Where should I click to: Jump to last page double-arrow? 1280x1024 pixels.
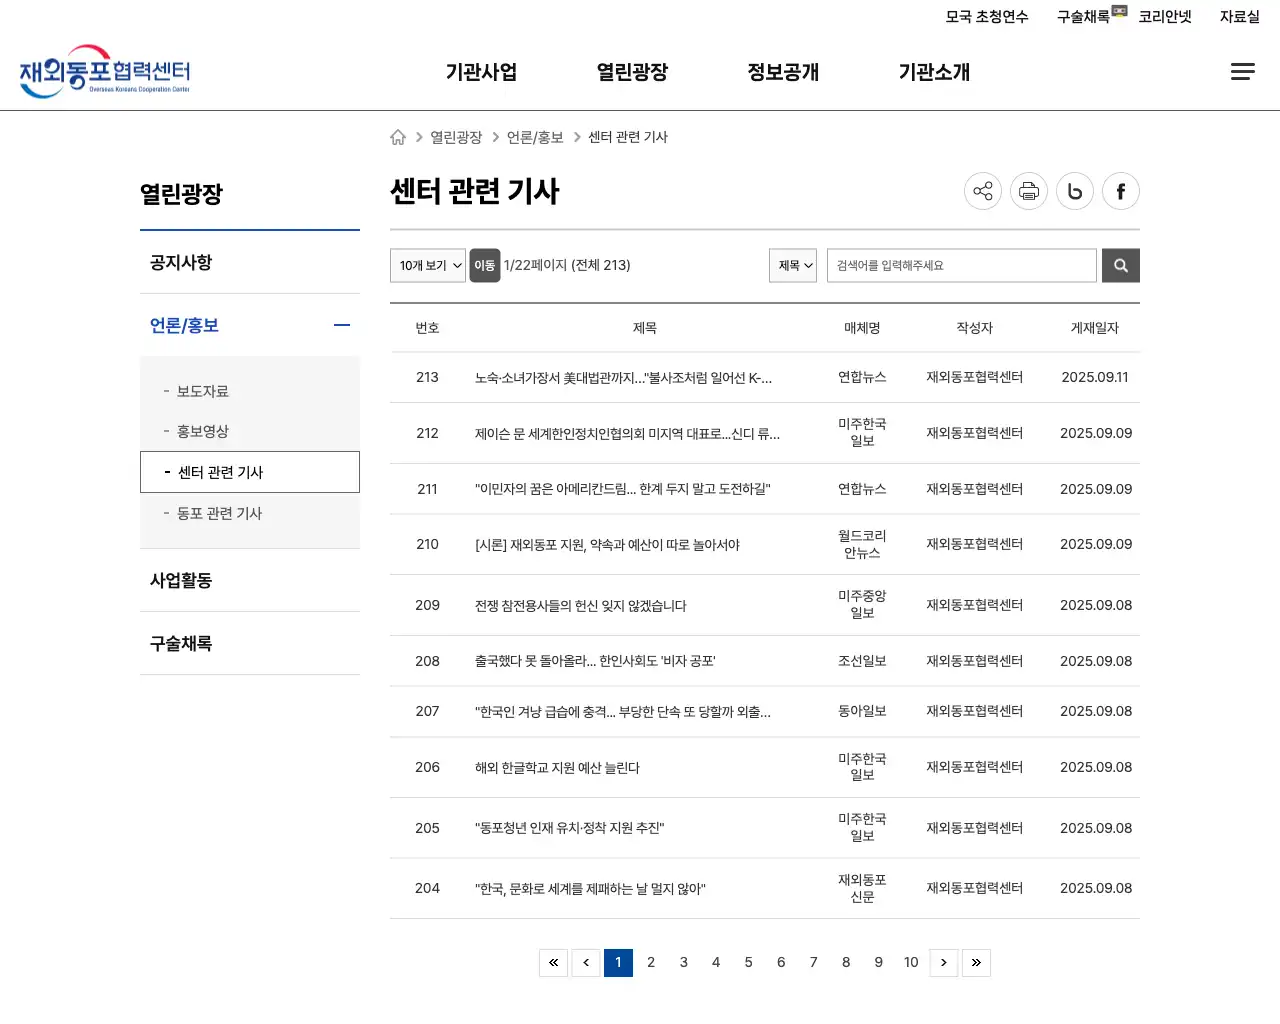coord(976,962)
